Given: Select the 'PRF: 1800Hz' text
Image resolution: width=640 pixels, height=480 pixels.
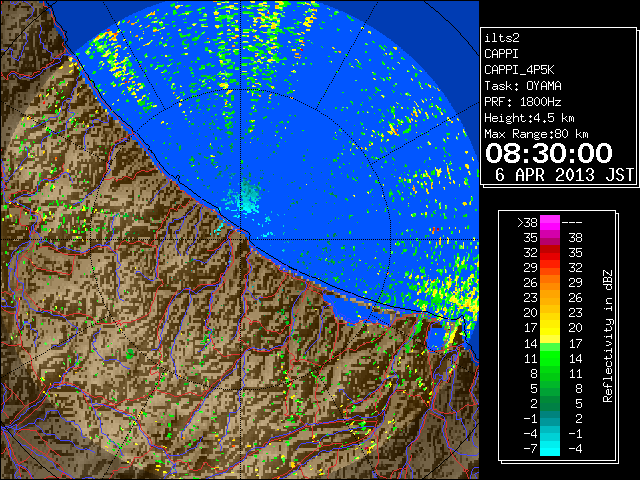Looking at the screenshot, I should (523, 102).
